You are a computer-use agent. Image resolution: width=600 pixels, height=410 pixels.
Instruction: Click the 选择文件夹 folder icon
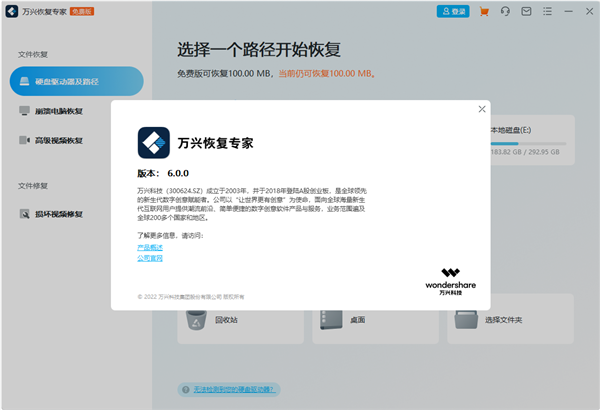pyautogui.click(x=466, y=320)
